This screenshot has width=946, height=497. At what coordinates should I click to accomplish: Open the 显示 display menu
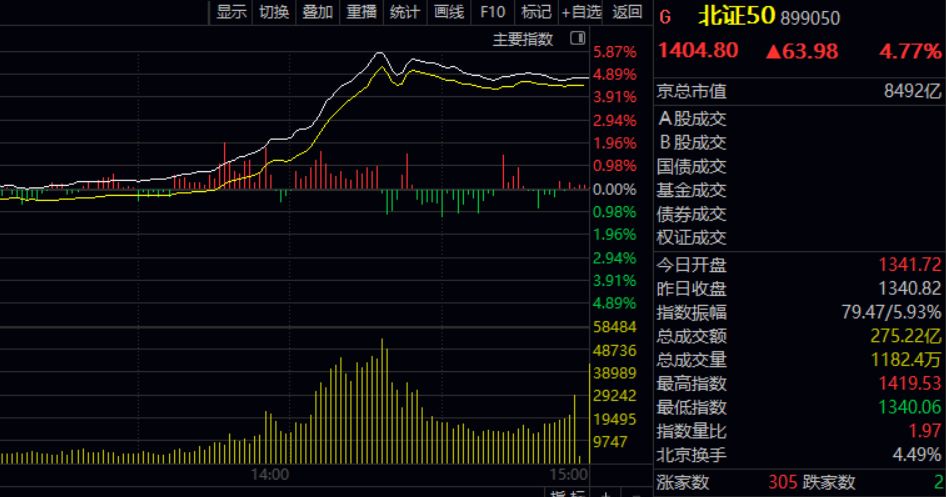click(231, 12)
